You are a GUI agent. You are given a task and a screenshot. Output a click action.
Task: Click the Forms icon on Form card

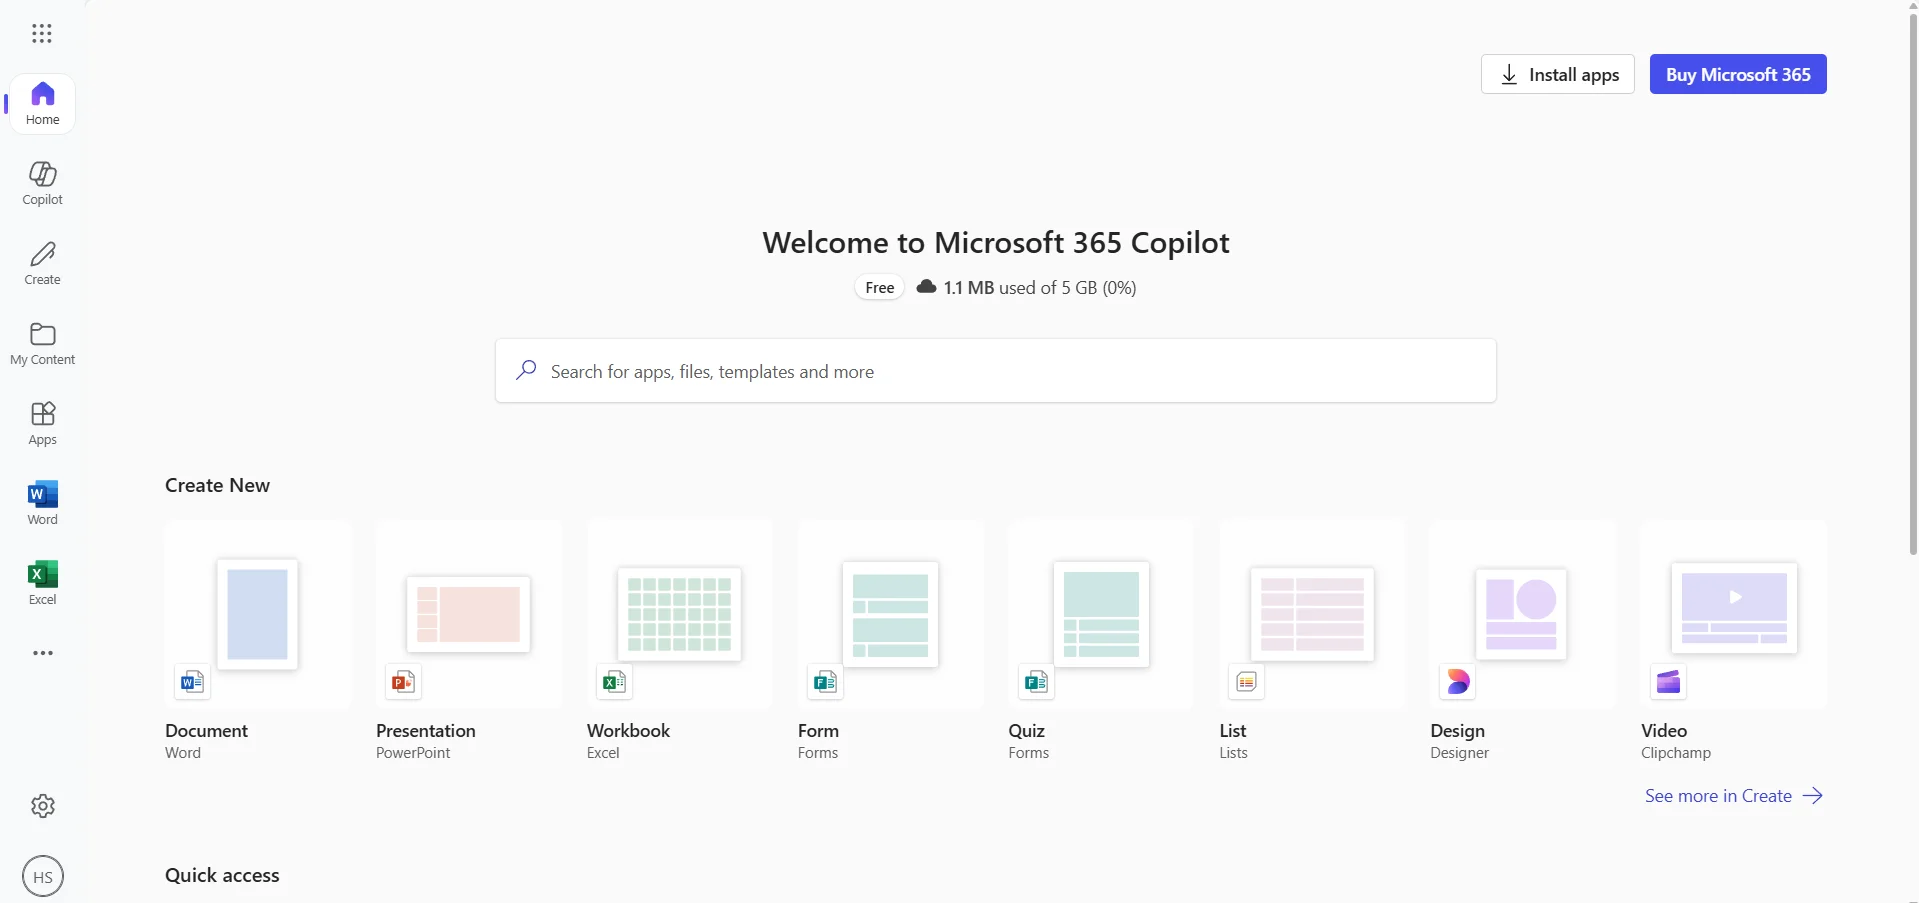(825, 682)
